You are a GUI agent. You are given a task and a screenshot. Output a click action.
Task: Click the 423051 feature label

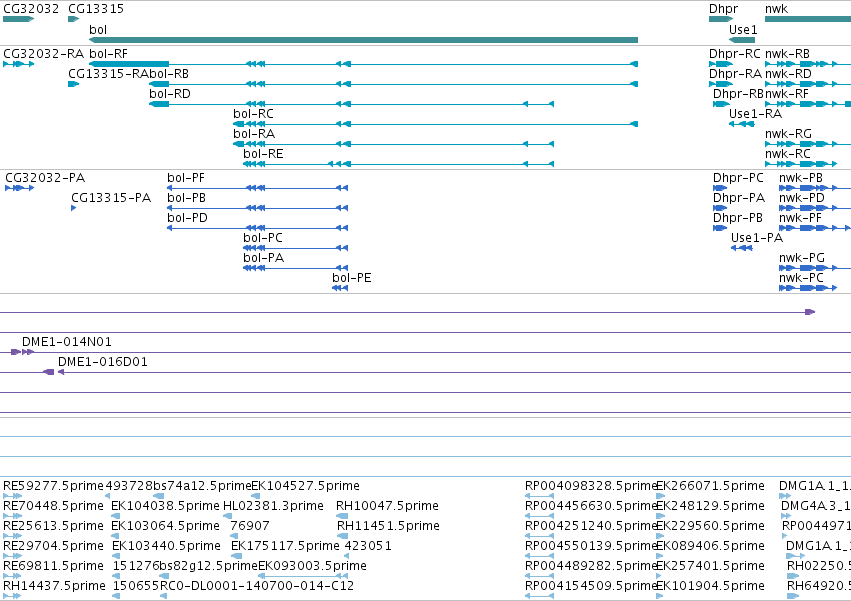coord(368,546)
